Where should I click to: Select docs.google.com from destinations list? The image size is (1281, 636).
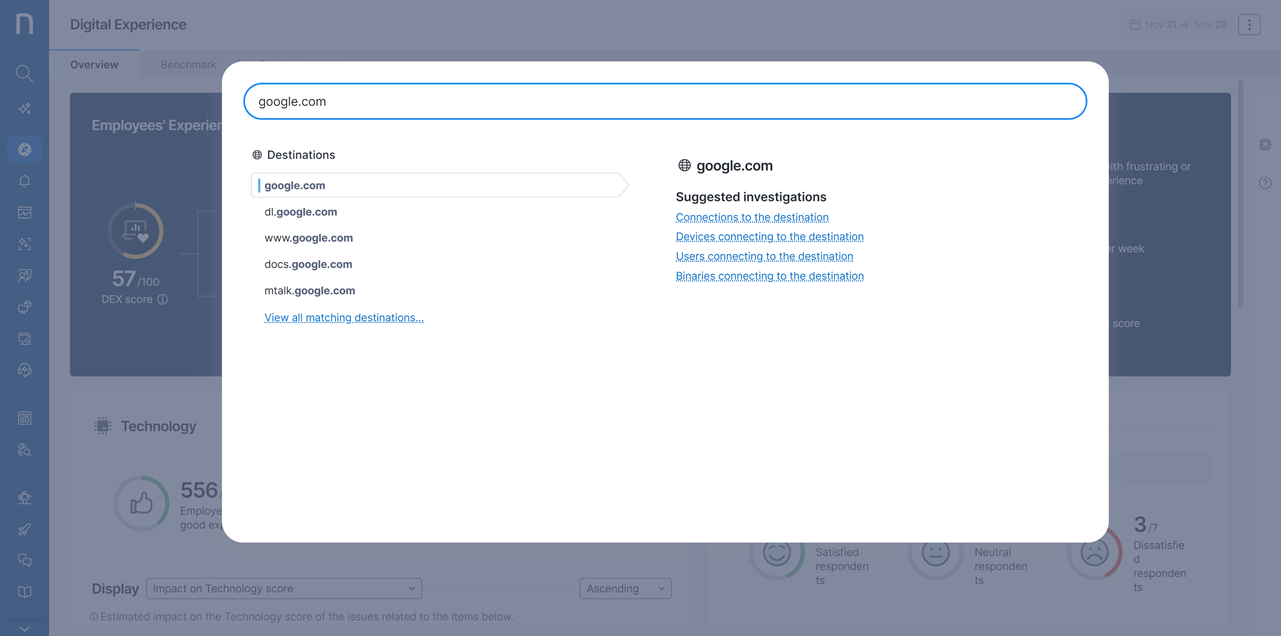[x=308, y=265]
